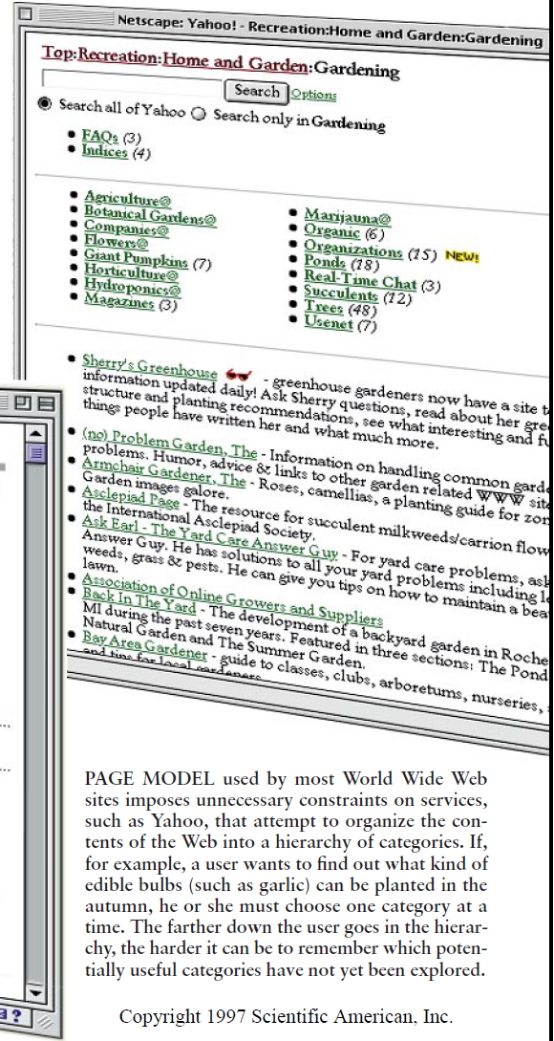Open the search Options link

(x=314, y=96)
